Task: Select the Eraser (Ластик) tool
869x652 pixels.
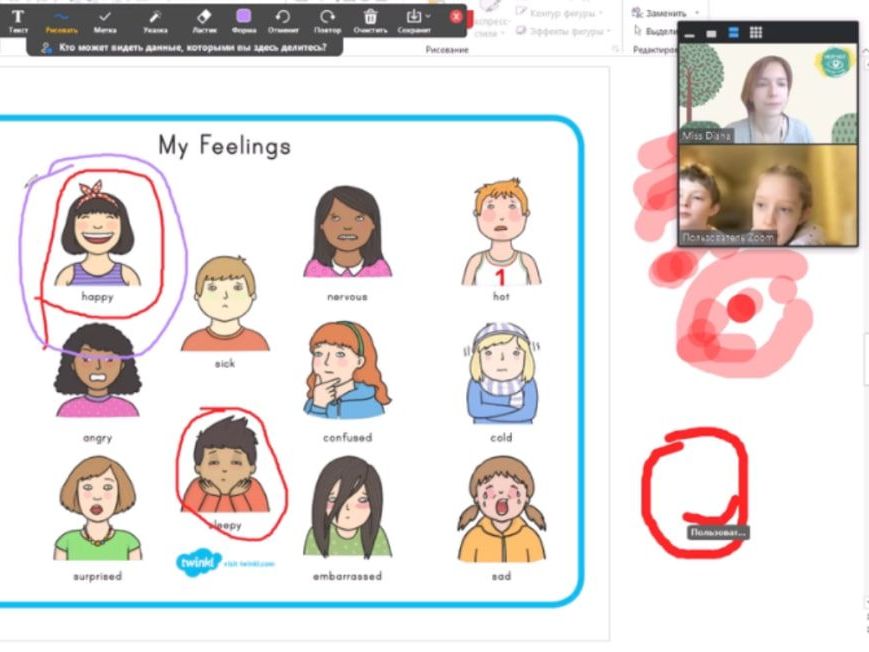Action: click(x=205, y=21)
